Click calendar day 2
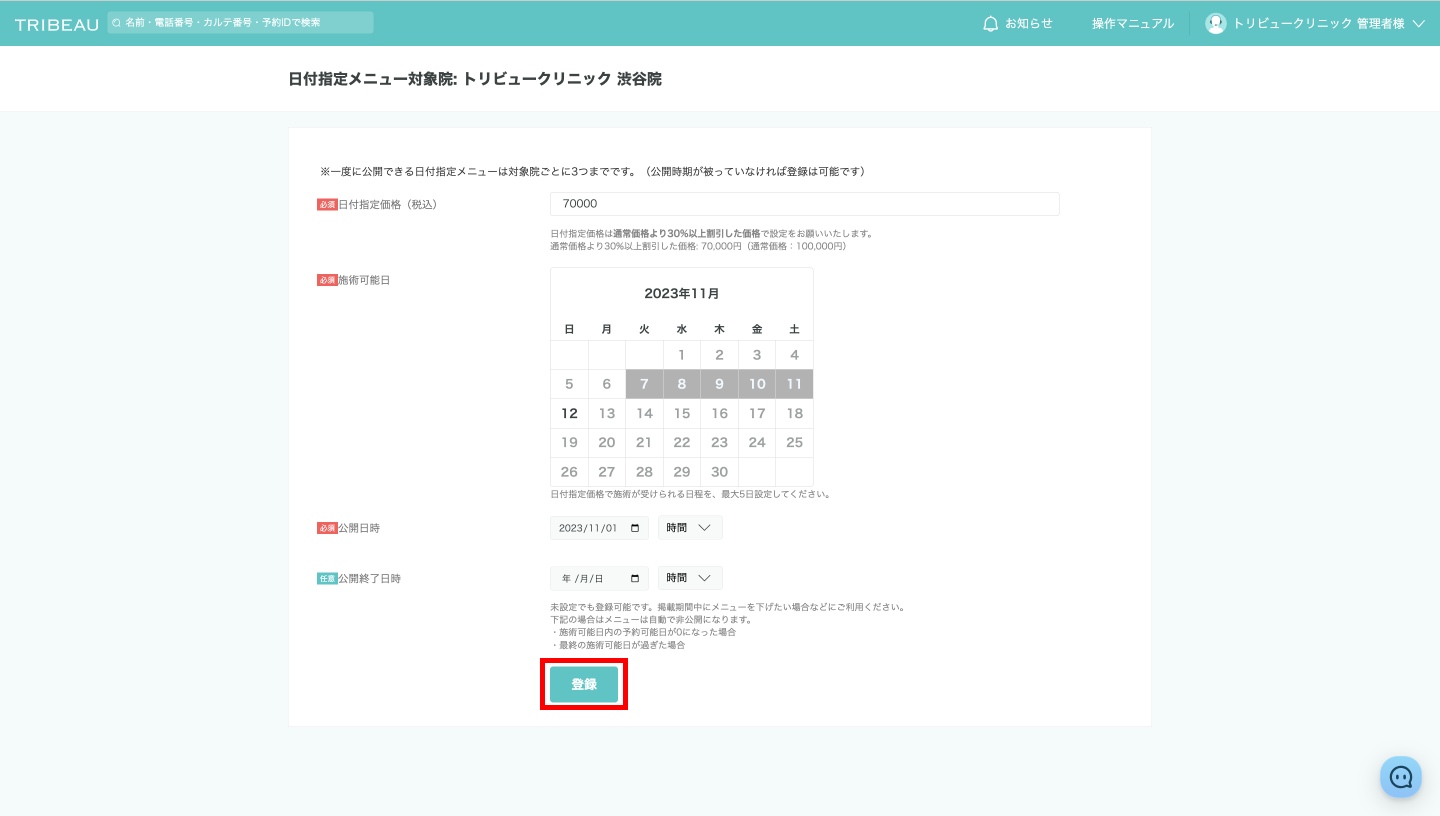 click(x=719, y=355)
